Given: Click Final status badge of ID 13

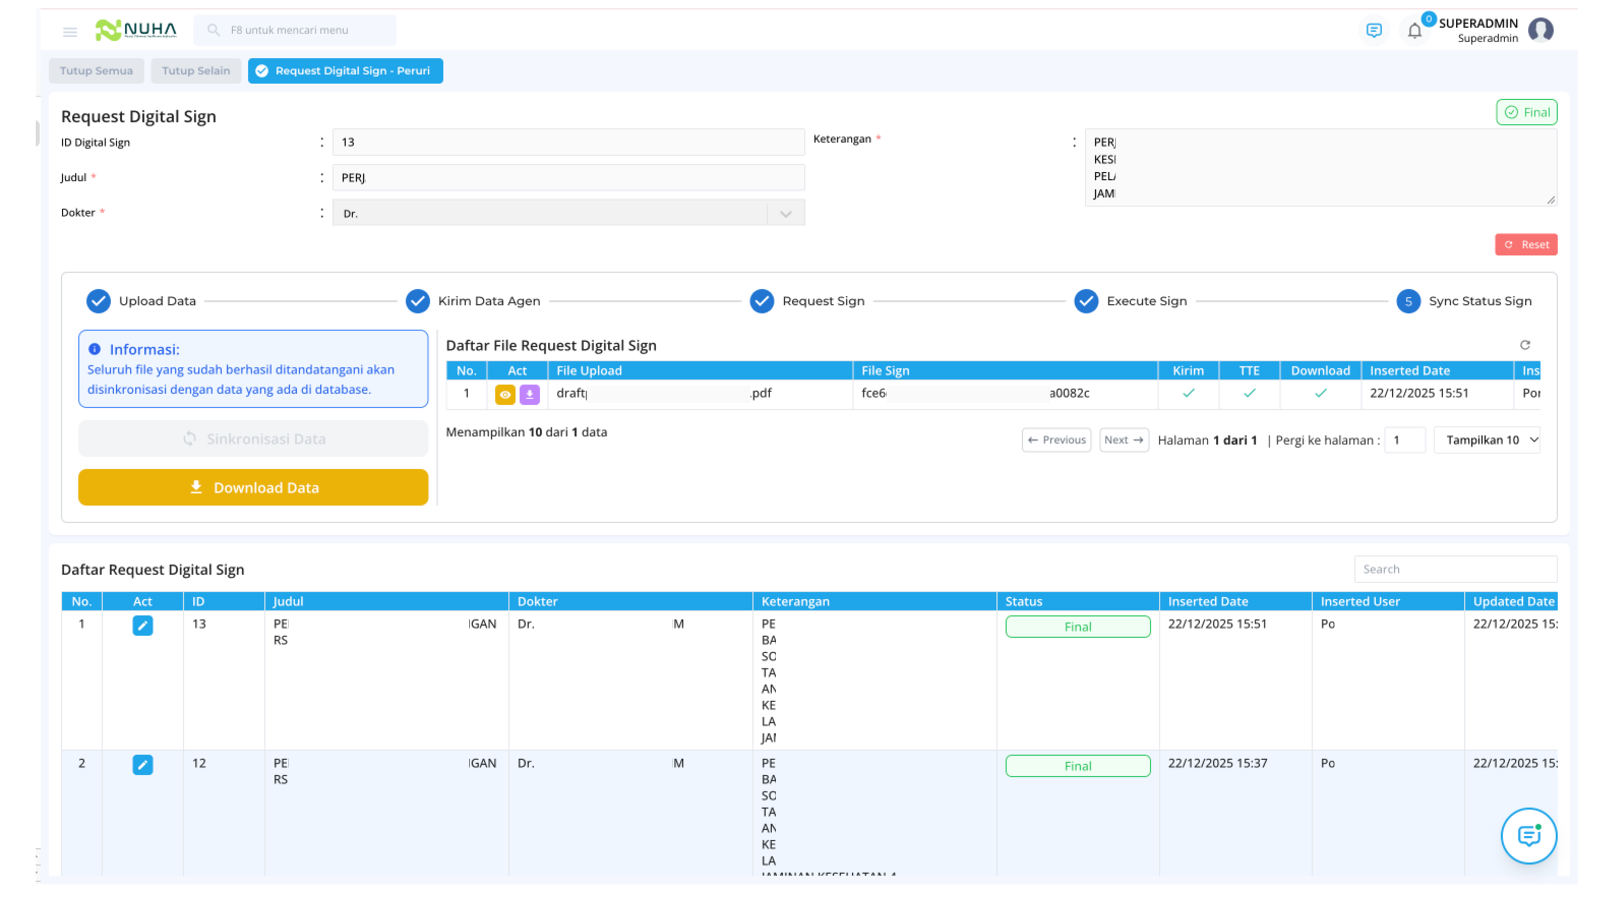Looking at the screenshot, I should point(1078,627).
